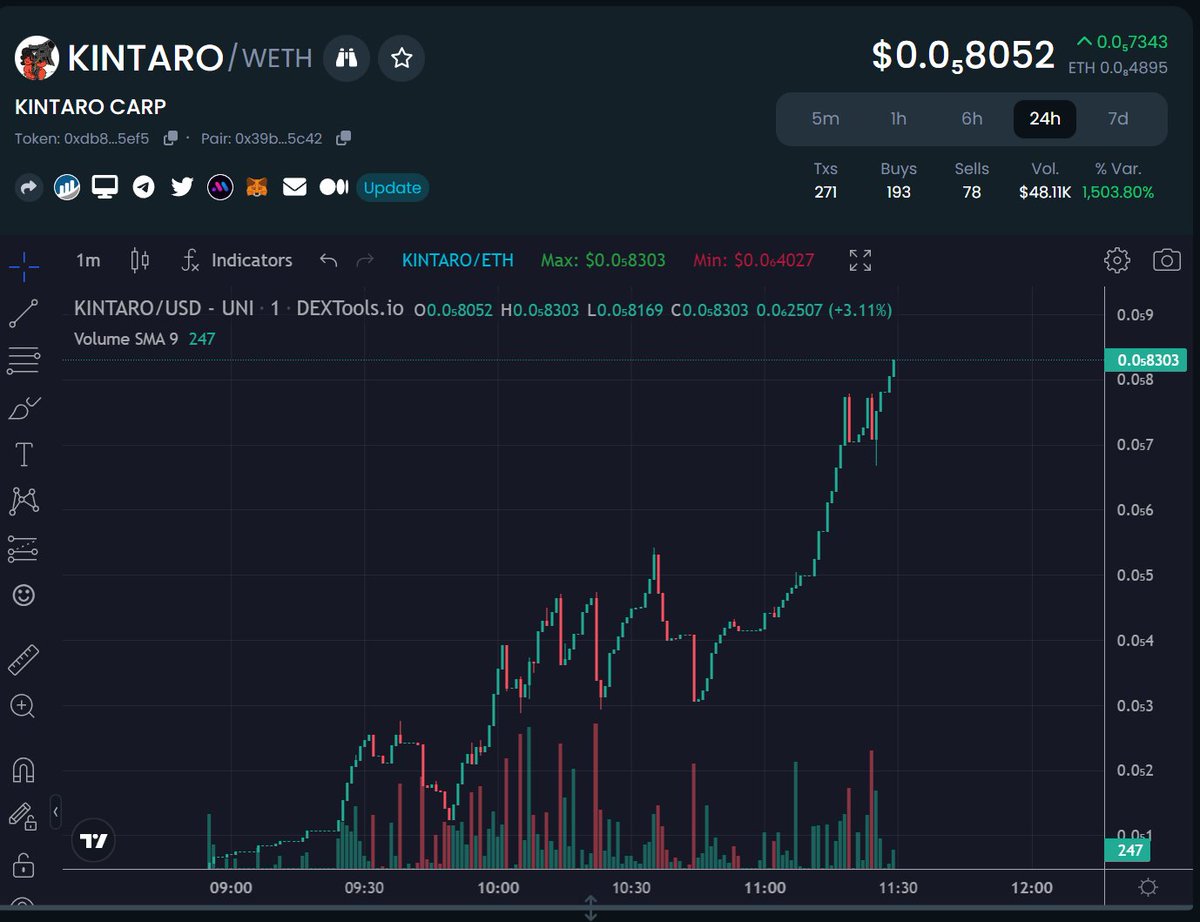Select the 5m timeframe tab
The width and height of the screenshot is (1200, 922).
point(825,119)
